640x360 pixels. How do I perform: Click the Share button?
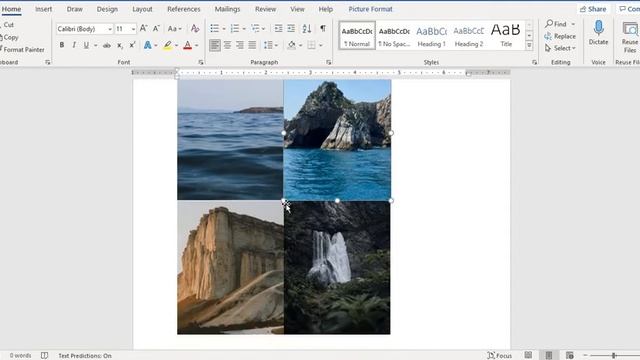point(593,9)
